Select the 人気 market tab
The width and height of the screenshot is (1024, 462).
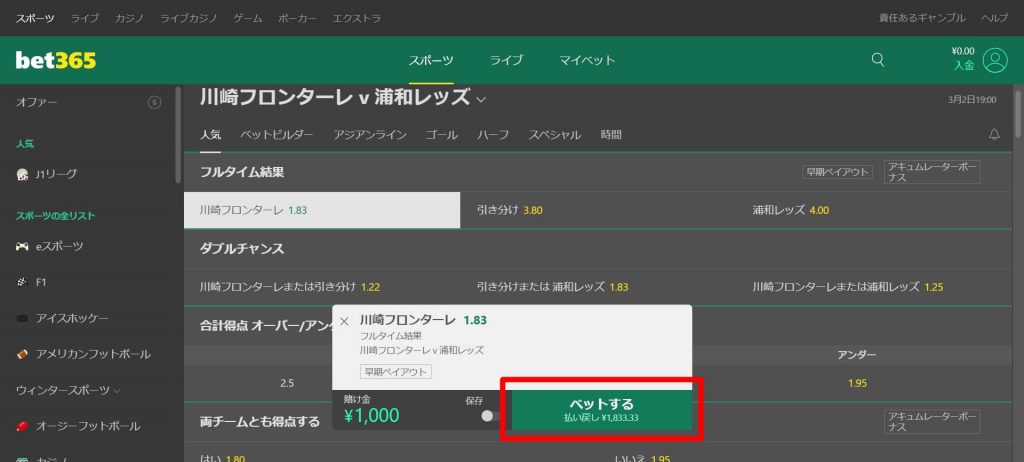[210, 135]
